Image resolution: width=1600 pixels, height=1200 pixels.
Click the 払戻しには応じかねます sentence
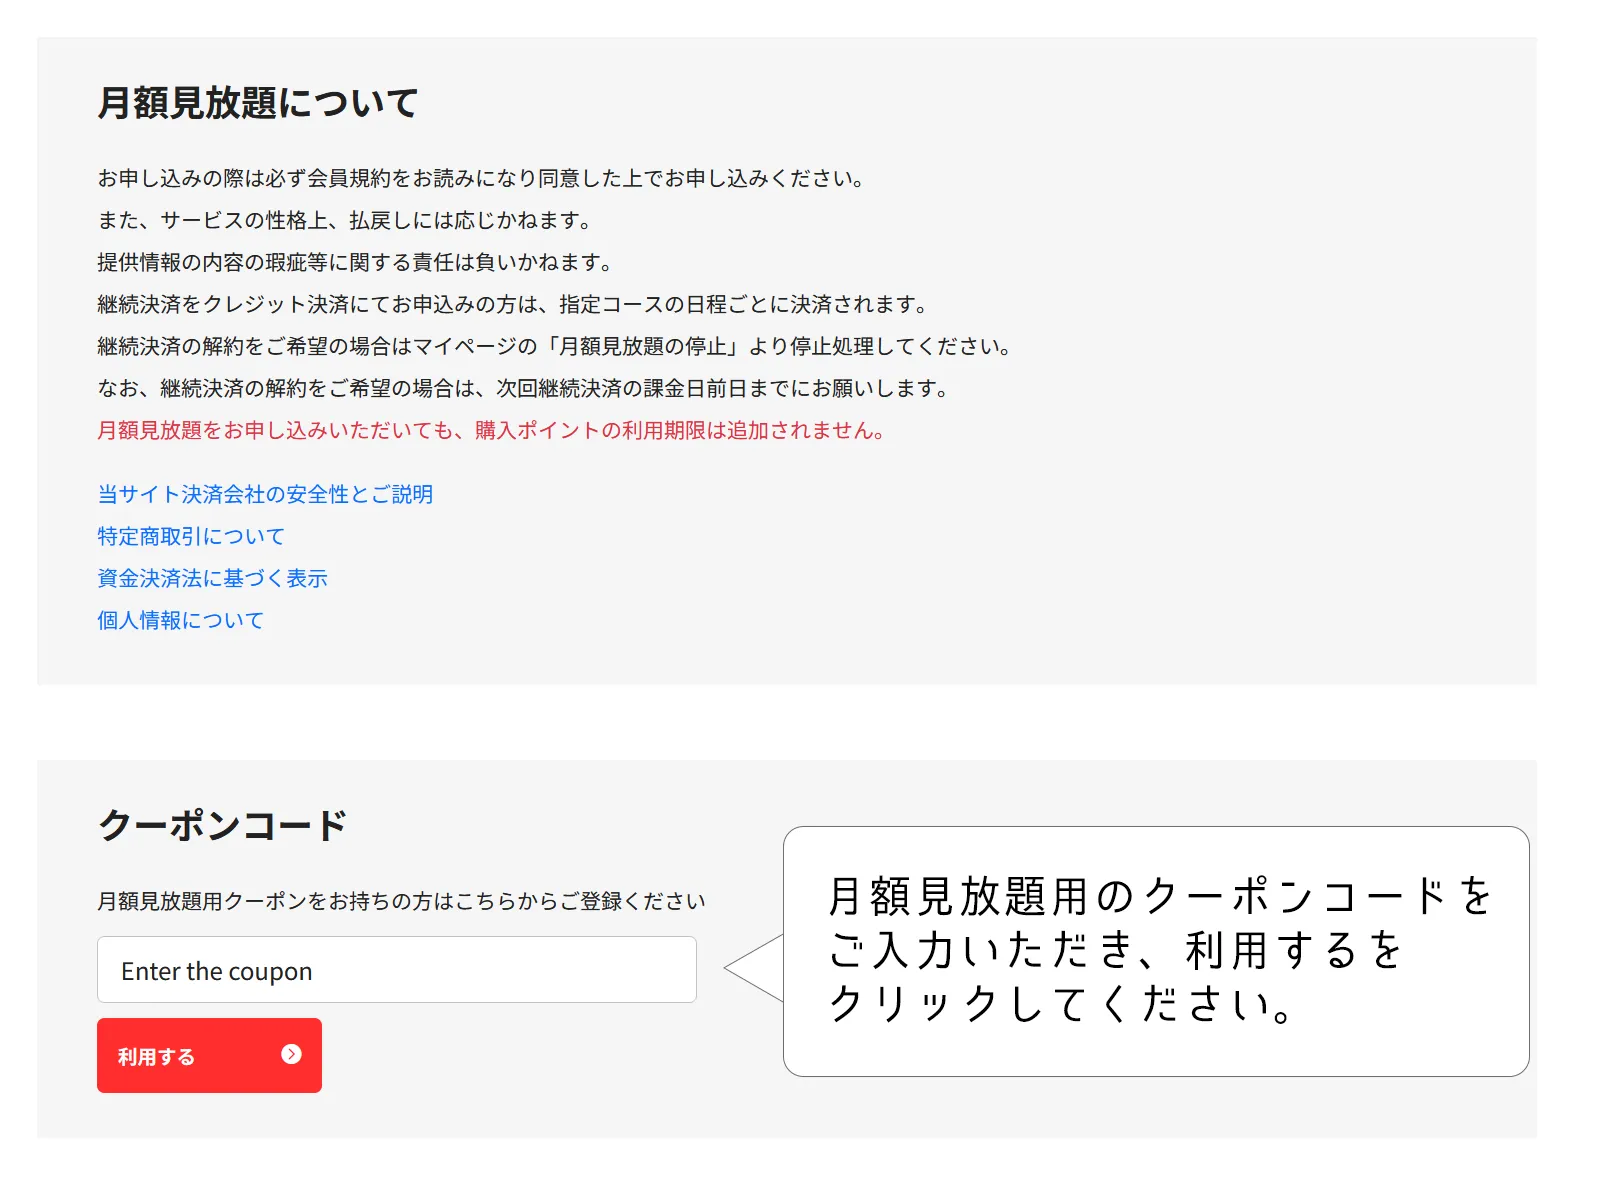[345, 220]
